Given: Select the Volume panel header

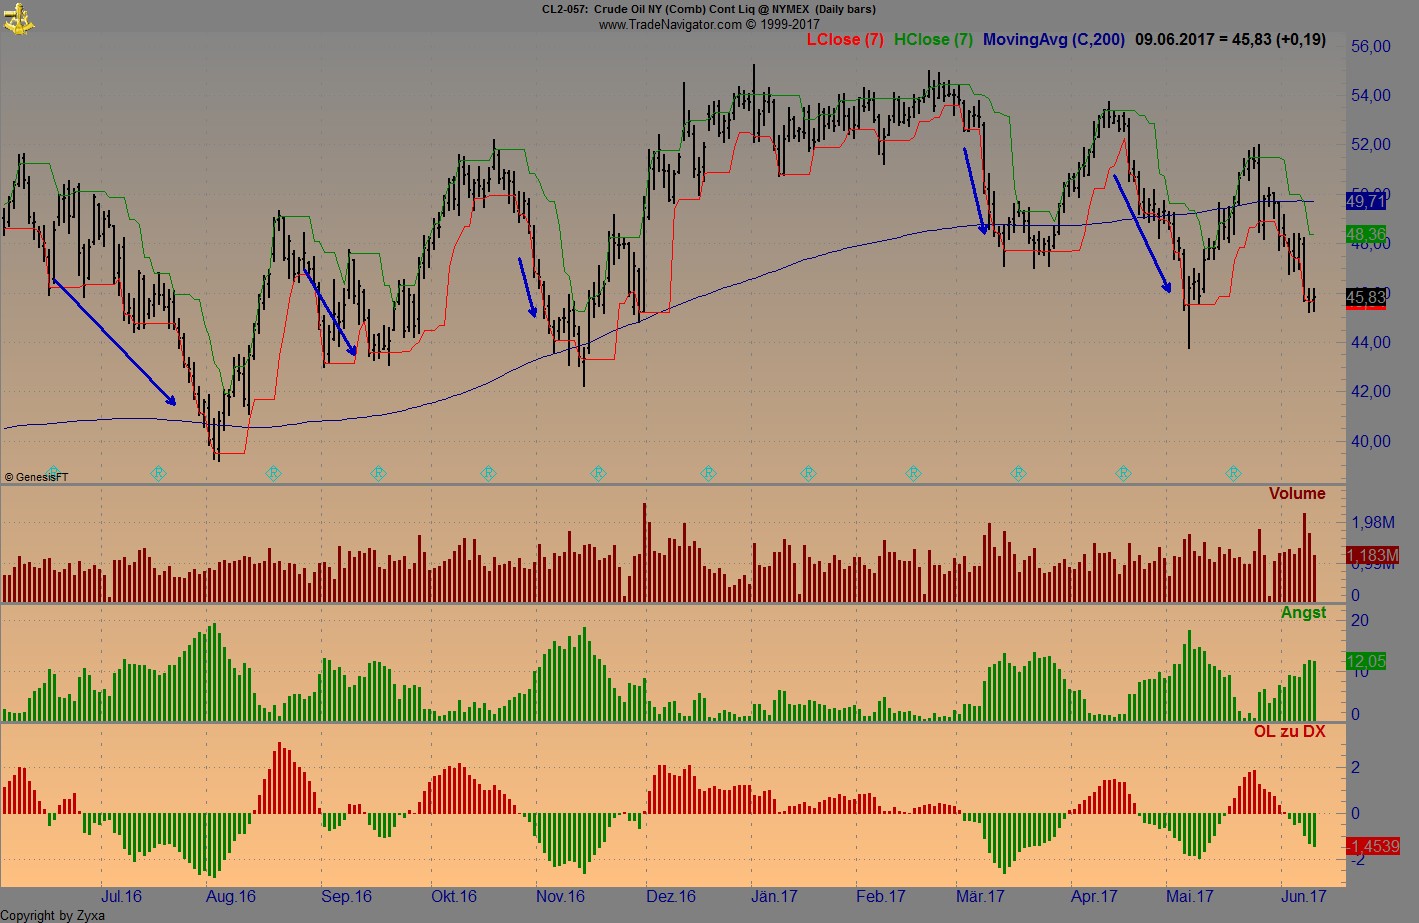Looking at the screenshot, I should point(1297,493).
